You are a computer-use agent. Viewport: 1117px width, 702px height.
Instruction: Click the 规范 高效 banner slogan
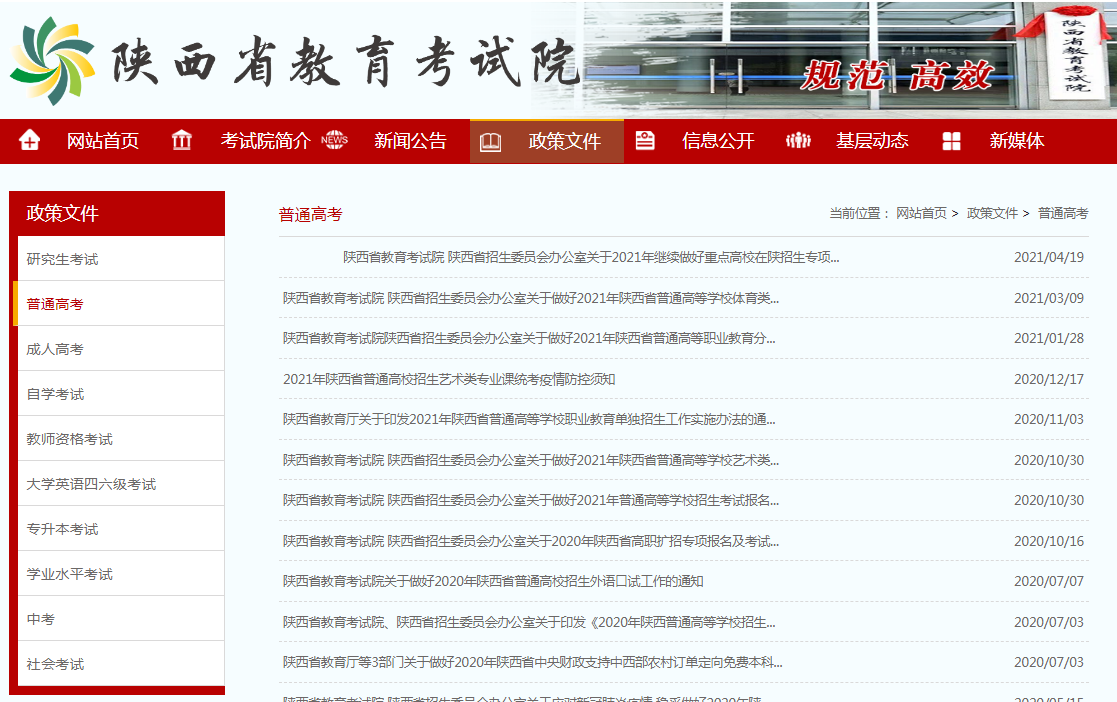pyautogui.click(x=896, y=75)
